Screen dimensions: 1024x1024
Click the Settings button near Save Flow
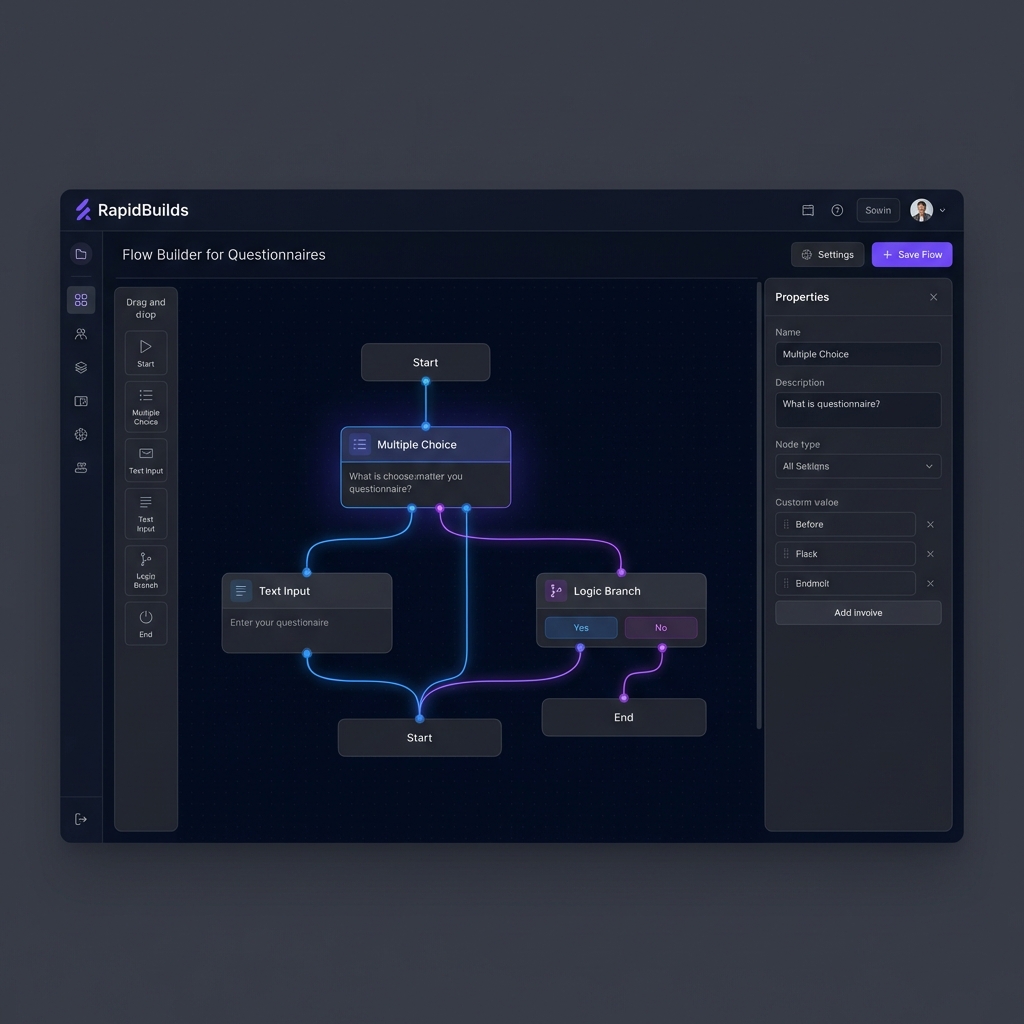[x=827, y=254]
